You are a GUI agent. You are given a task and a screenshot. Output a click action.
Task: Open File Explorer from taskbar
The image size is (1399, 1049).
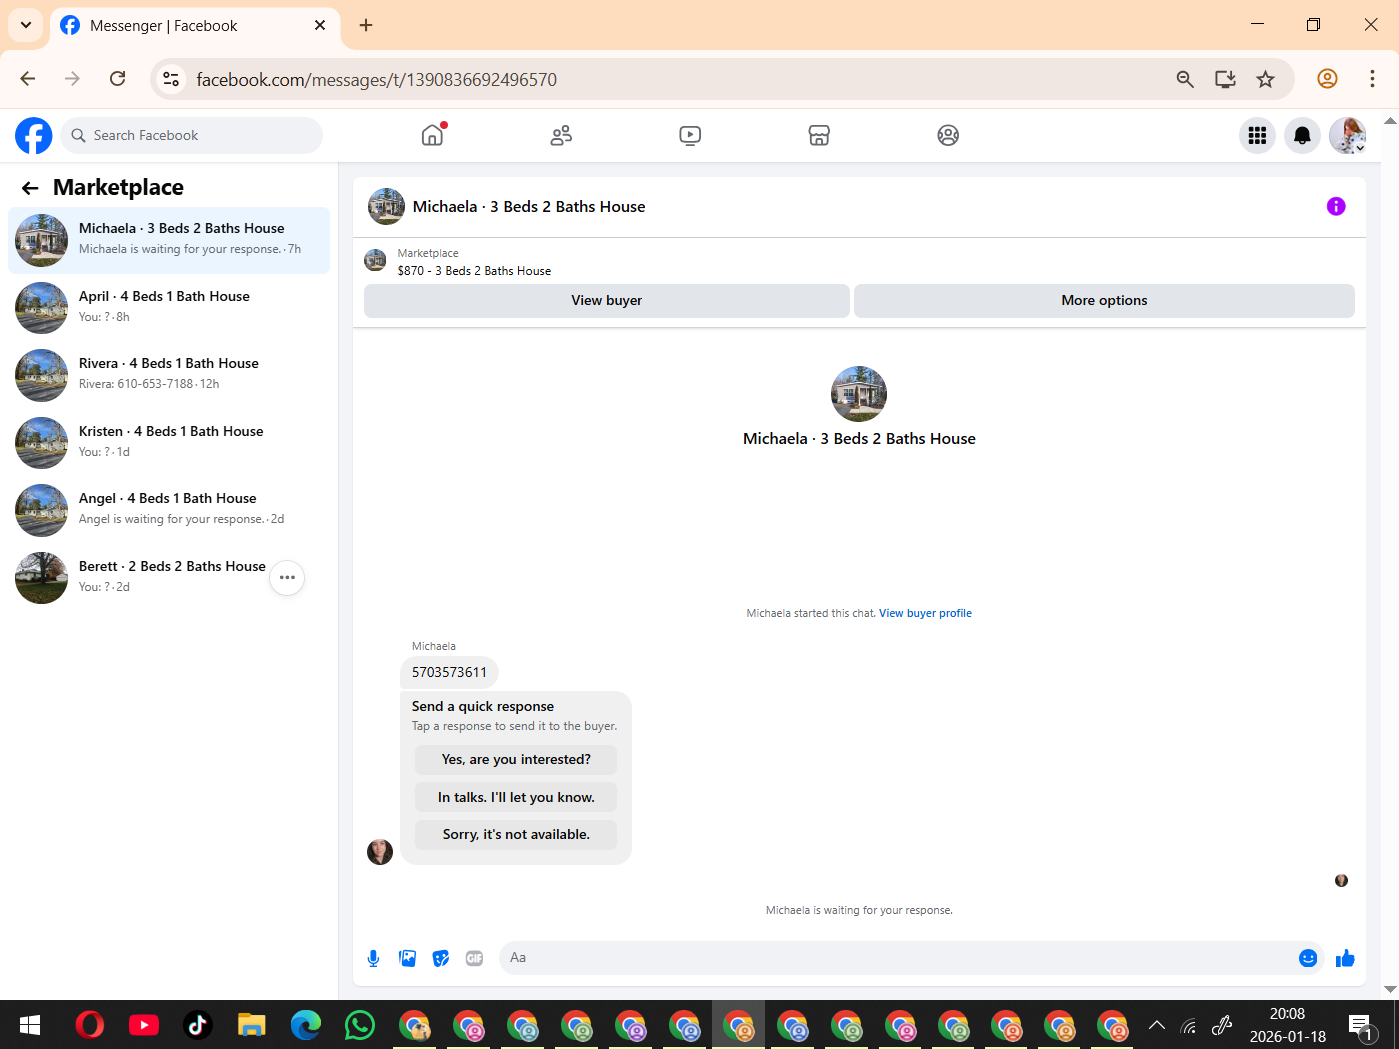[x=251, y=1025]
